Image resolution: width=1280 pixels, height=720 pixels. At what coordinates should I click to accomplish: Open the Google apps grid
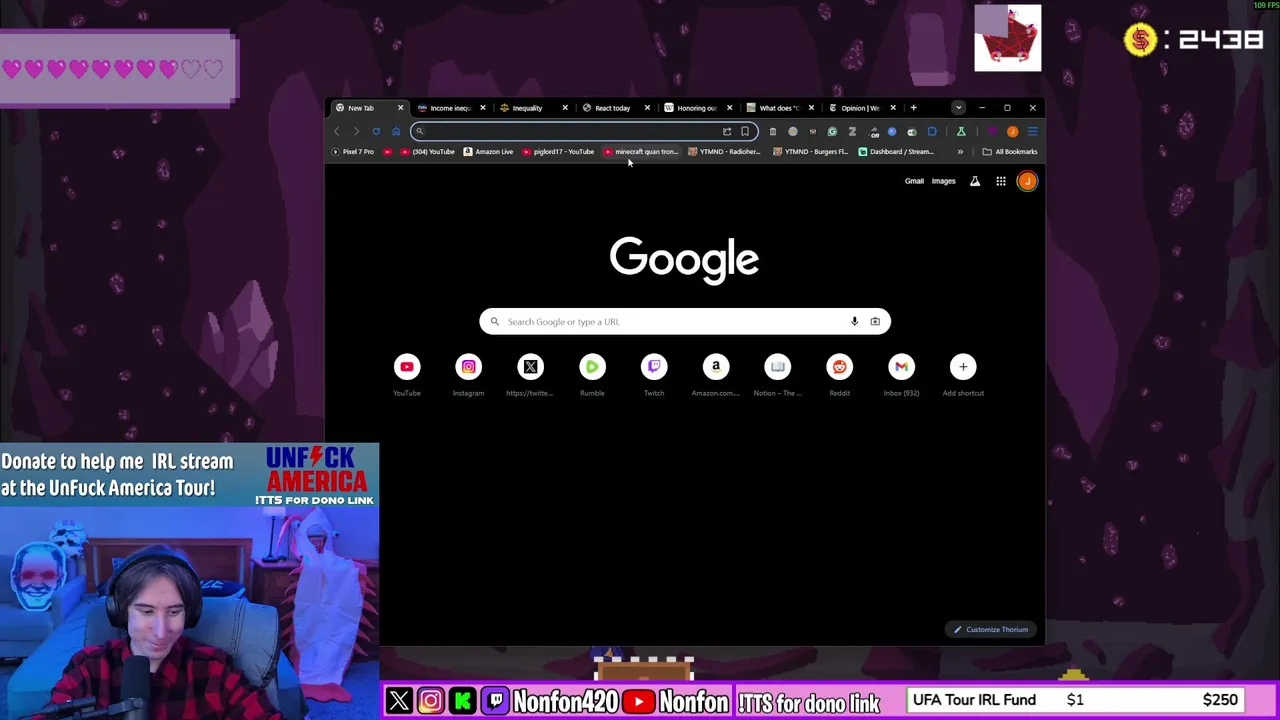click(x=1000, y=181)
